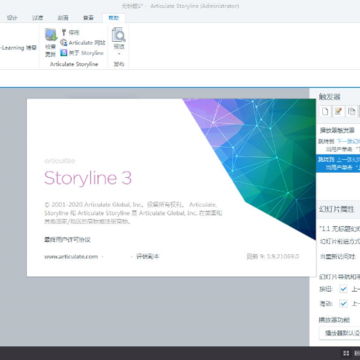Click the version 3.9.21069.0 text
360x360 pixels.
coord(283,256)
